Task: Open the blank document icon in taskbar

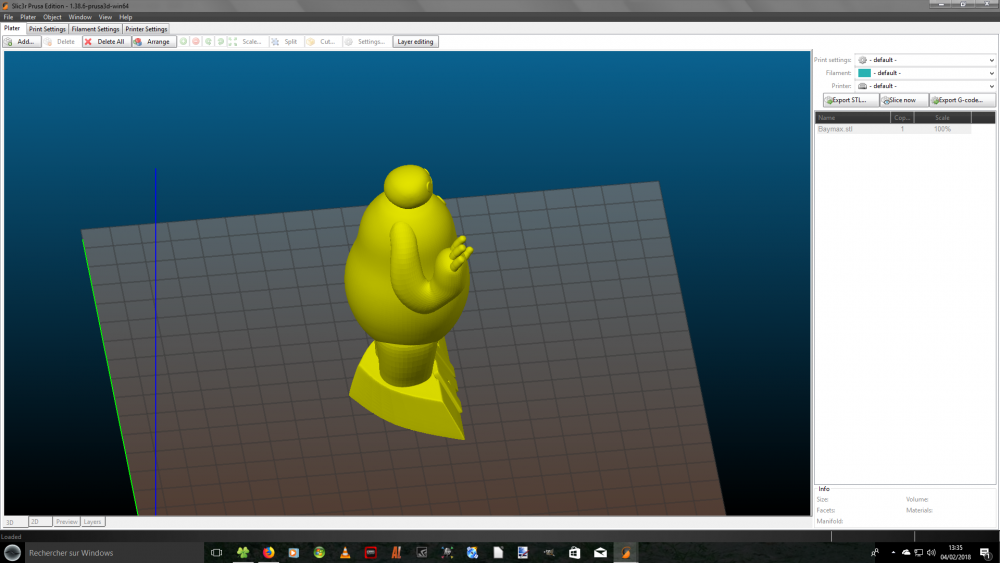Action: click(498, 553)
